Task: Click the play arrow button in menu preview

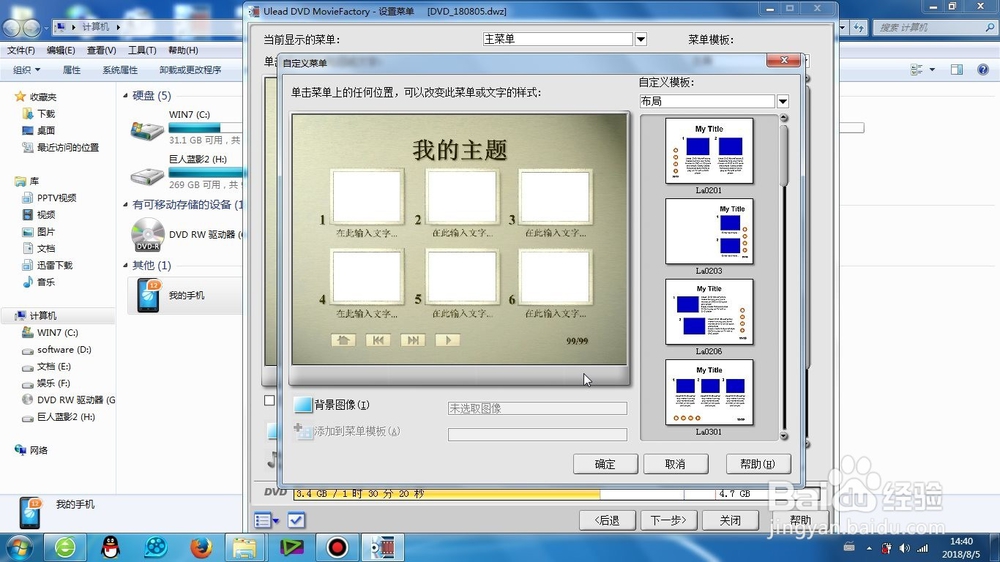Action: pyautogui.click(x=448, y=340)
